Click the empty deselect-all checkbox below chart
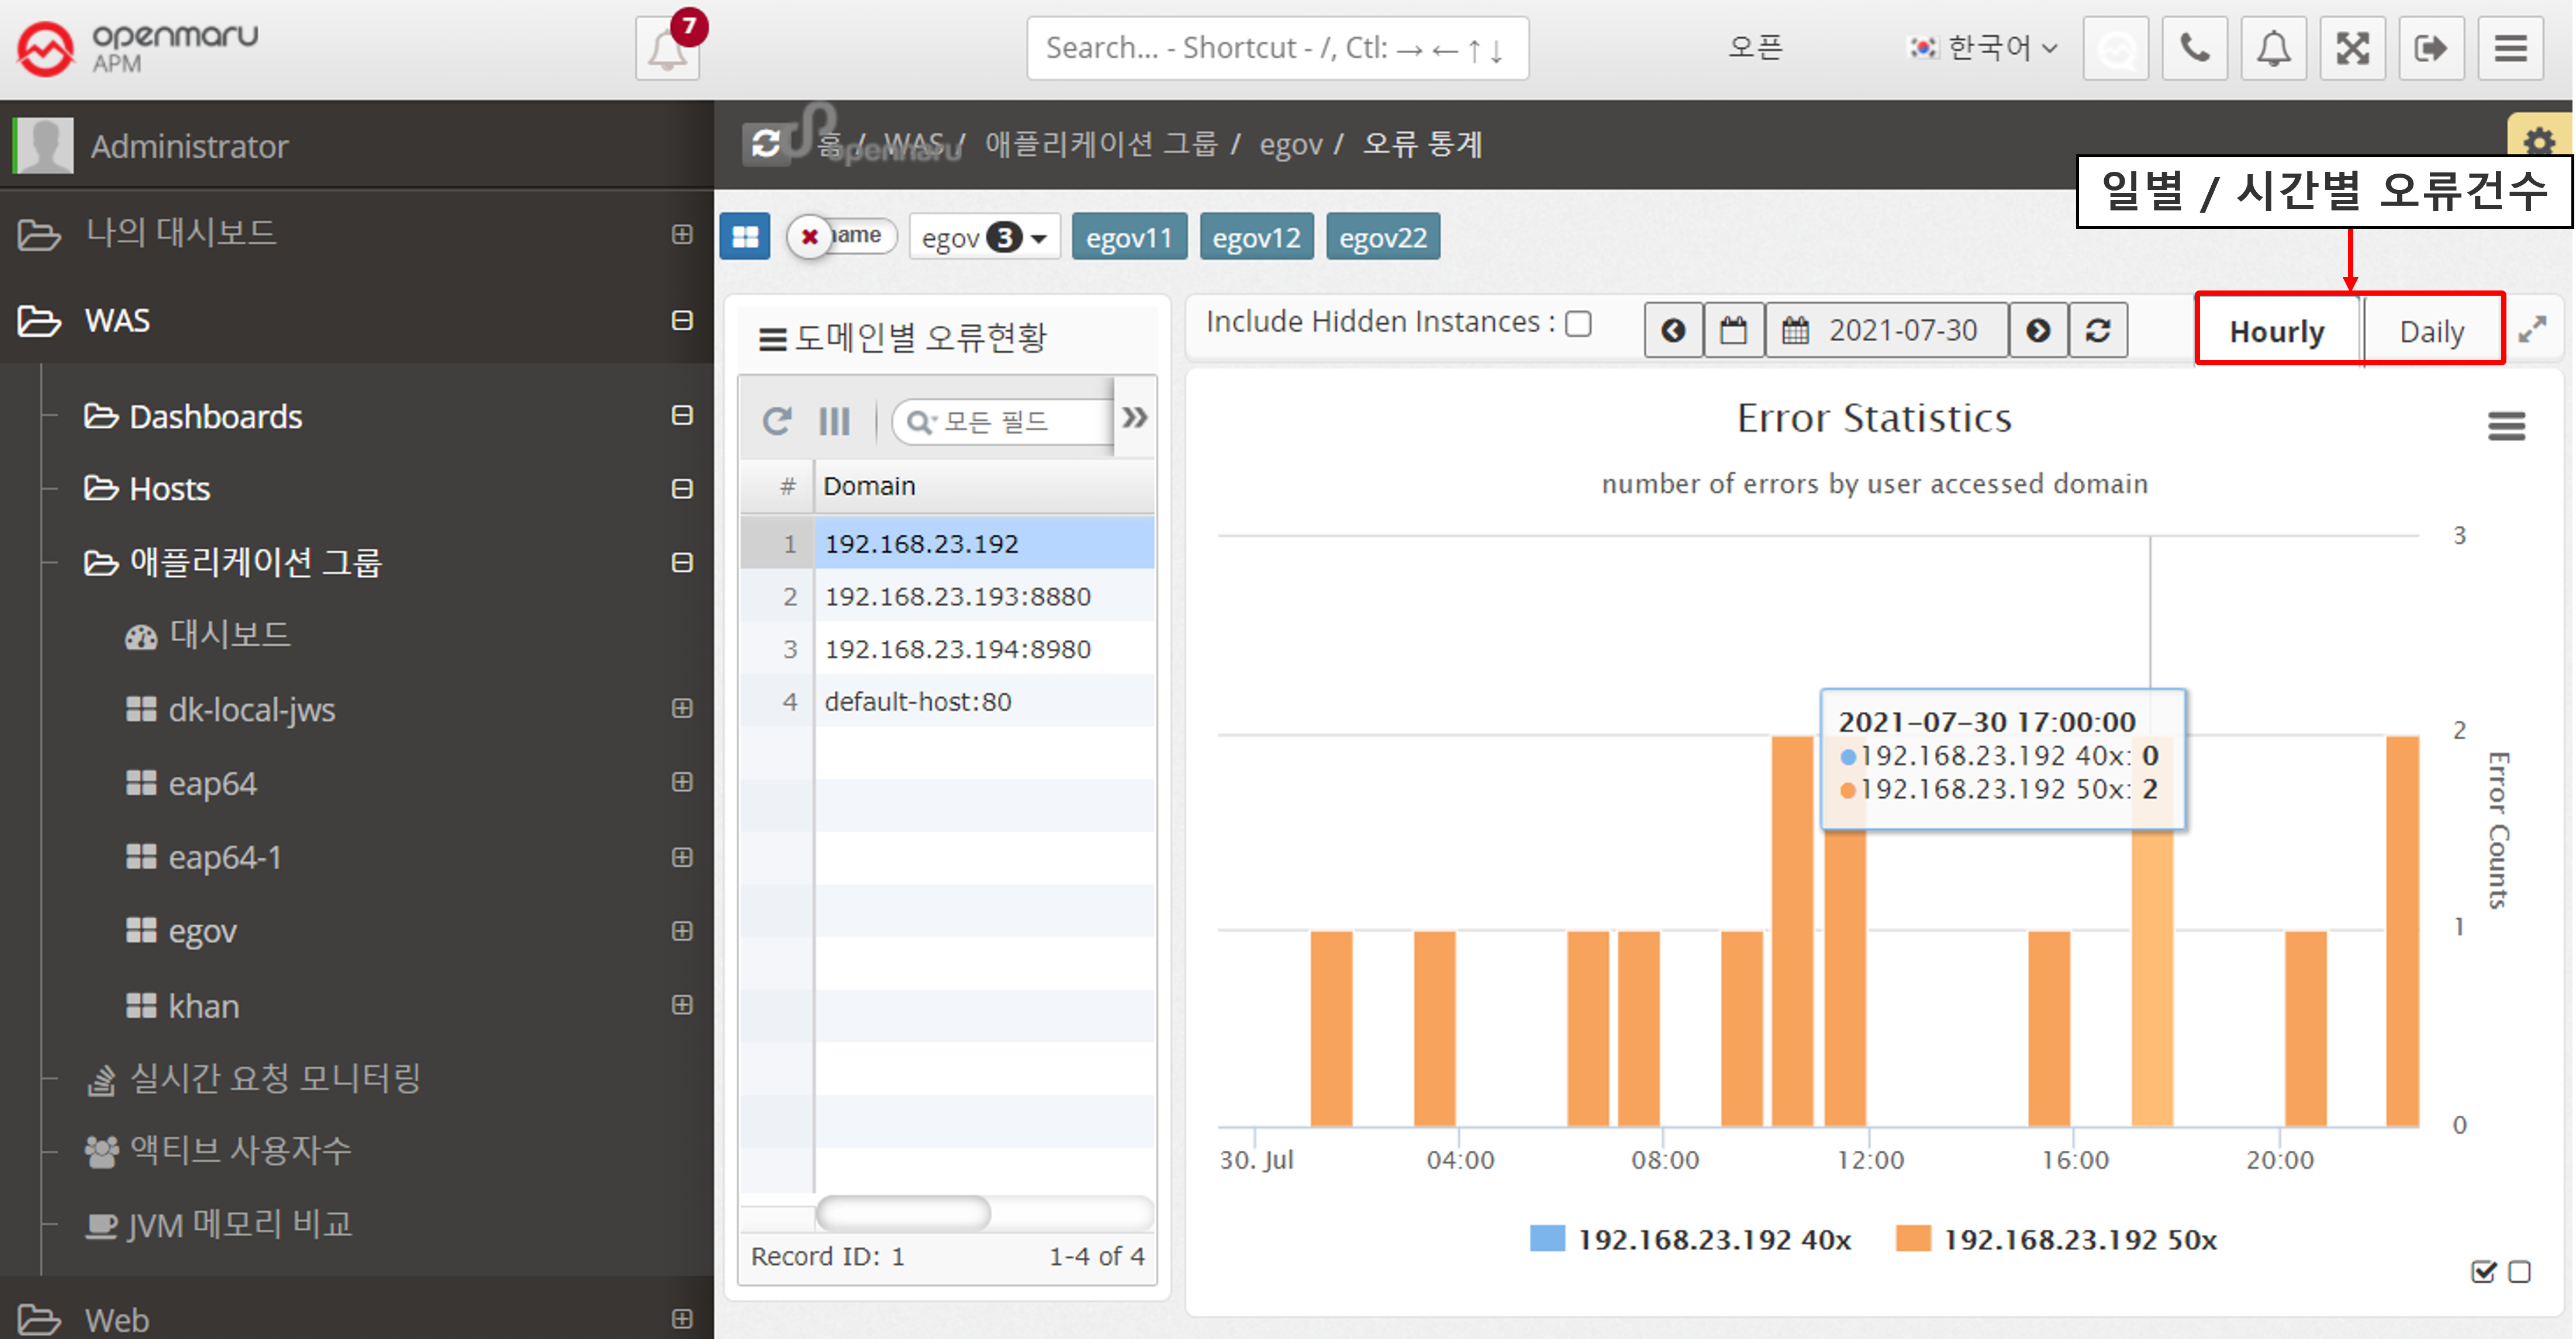Screen dimensions: 2576x1339 (x=2520, y=1272)
